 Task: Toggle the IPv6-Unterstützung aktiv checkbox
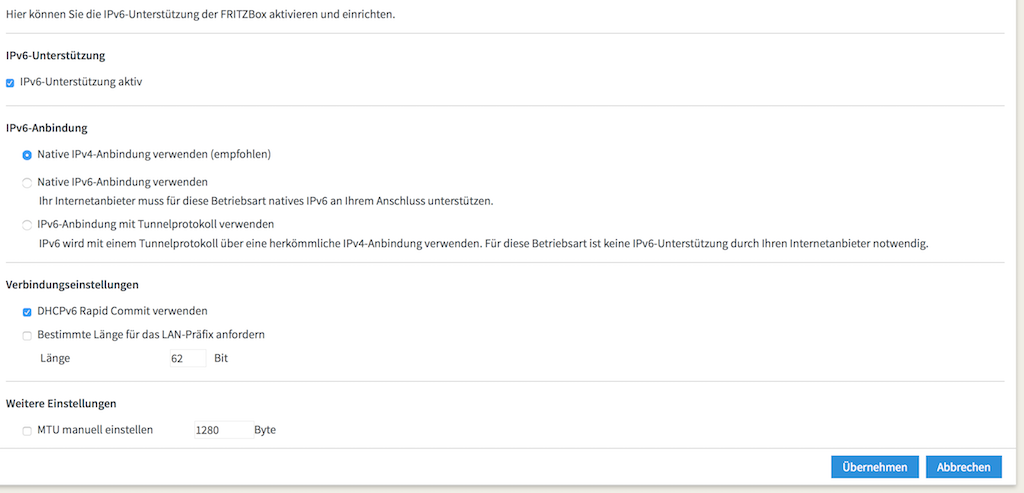(10, 83)
